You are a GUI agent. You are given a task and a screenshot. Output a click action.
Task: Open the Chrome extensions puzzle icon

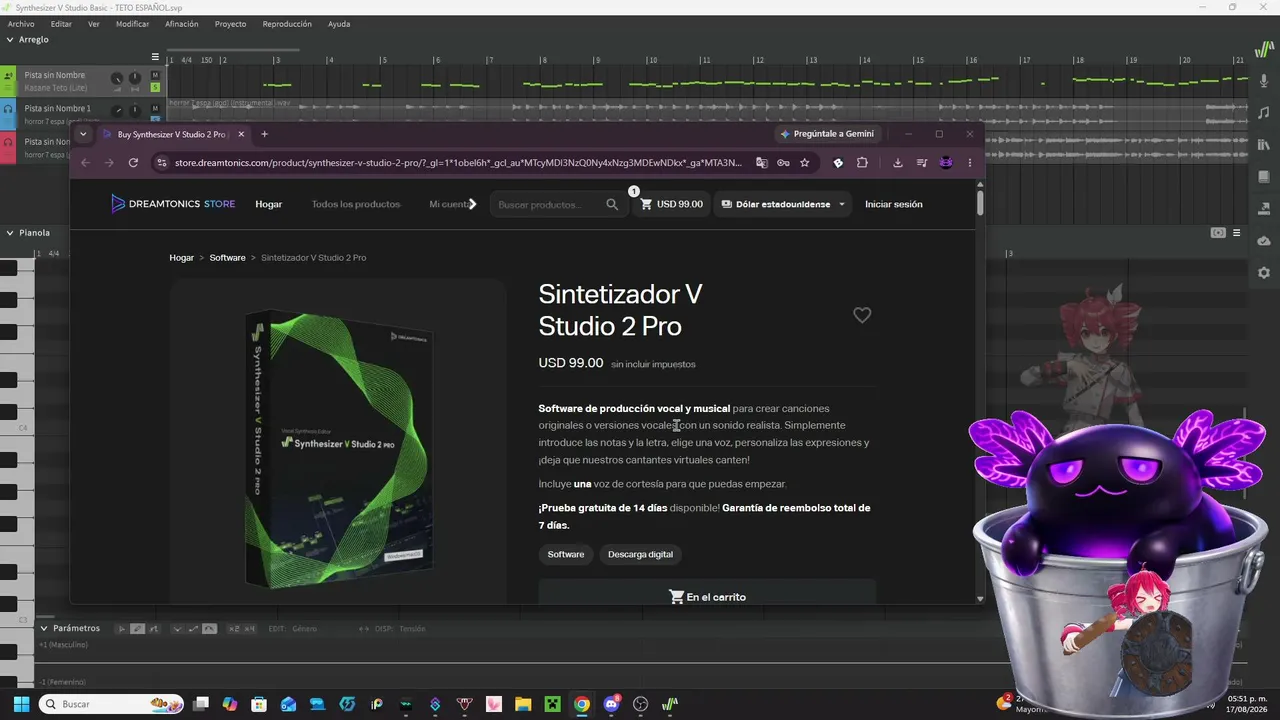(862, 163)
